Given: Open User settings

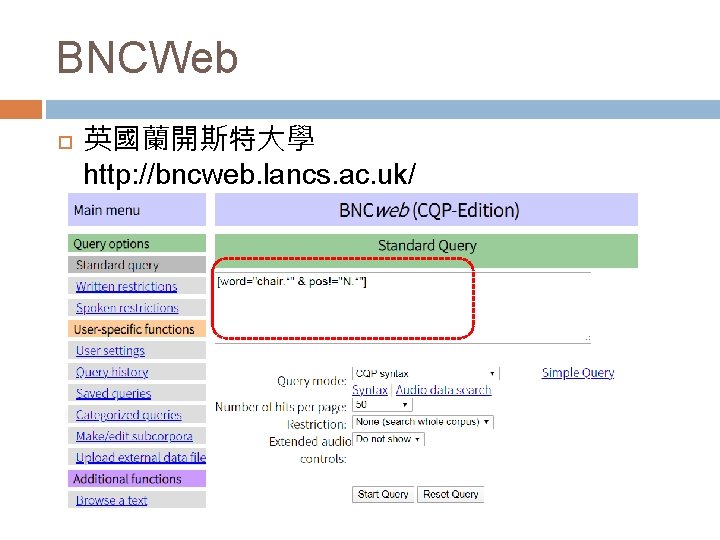Looking at the screenshot, I should coord(110,350).
